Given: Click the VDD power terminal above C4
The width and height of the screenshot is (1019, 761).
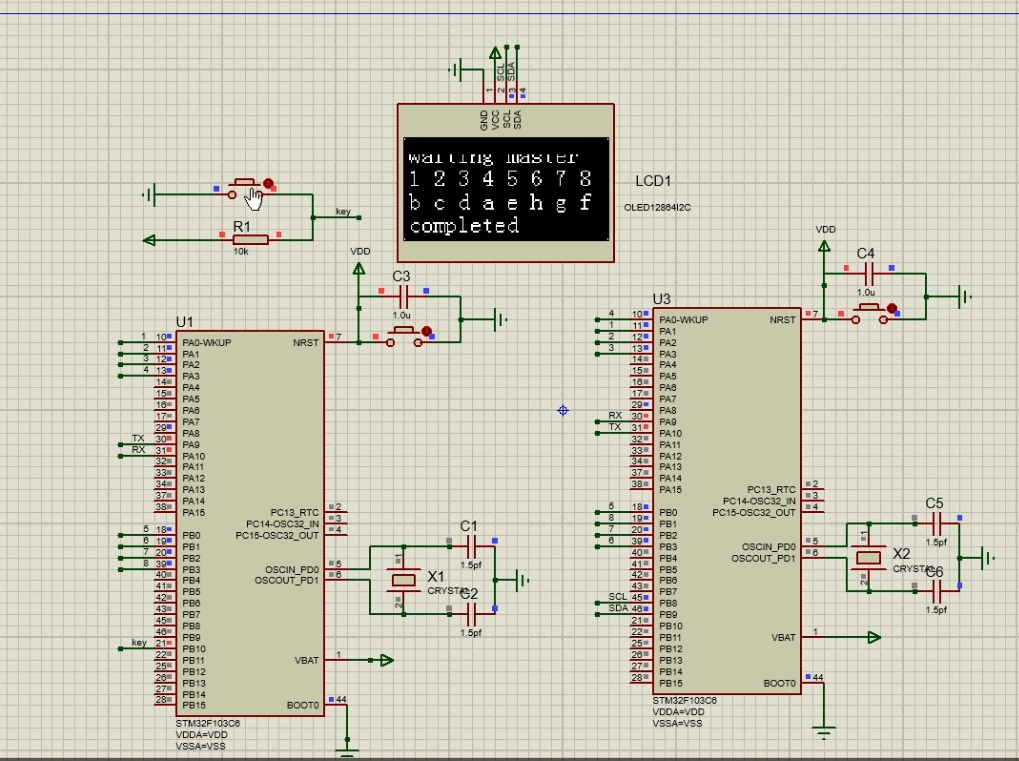Looking at the screenshot, I should [x=824, y=246].
